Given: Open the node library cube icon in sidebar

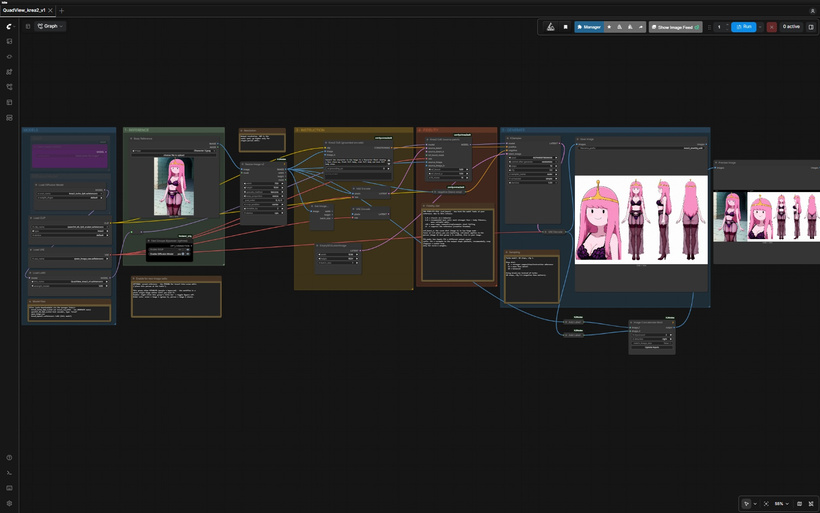Looking at the screenshot, I should coord(9,56).
